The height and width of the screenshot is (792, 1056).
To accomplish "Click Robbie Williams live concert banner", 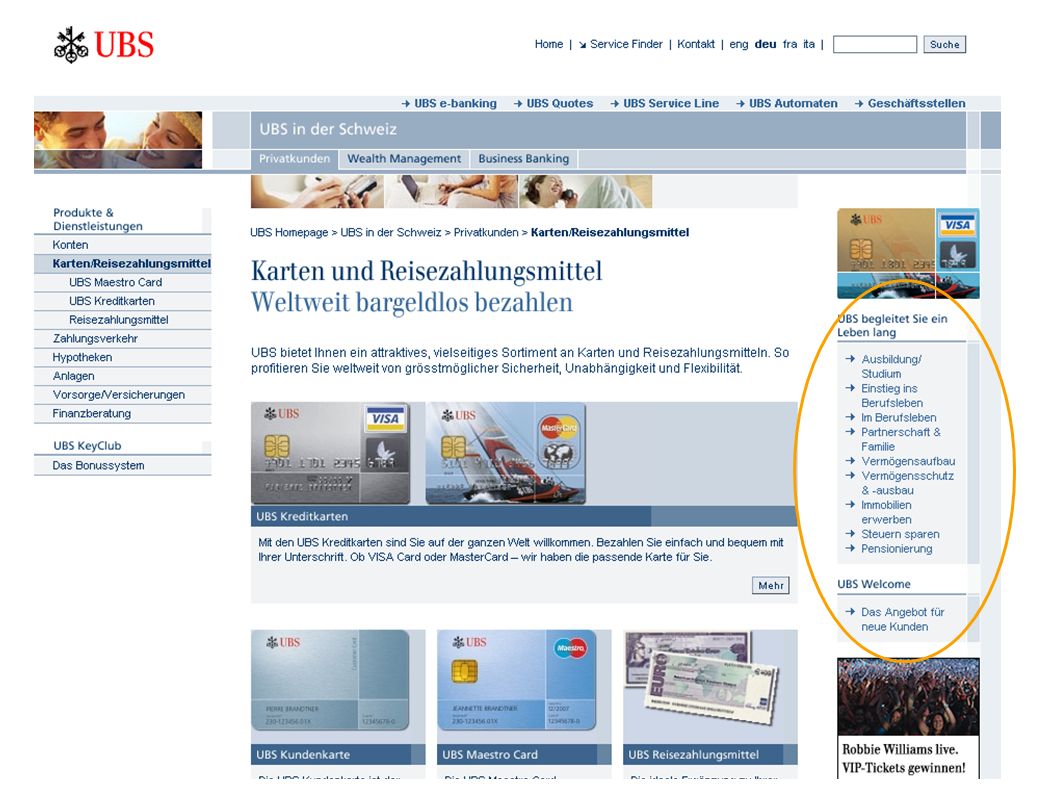I will (908, 718).
